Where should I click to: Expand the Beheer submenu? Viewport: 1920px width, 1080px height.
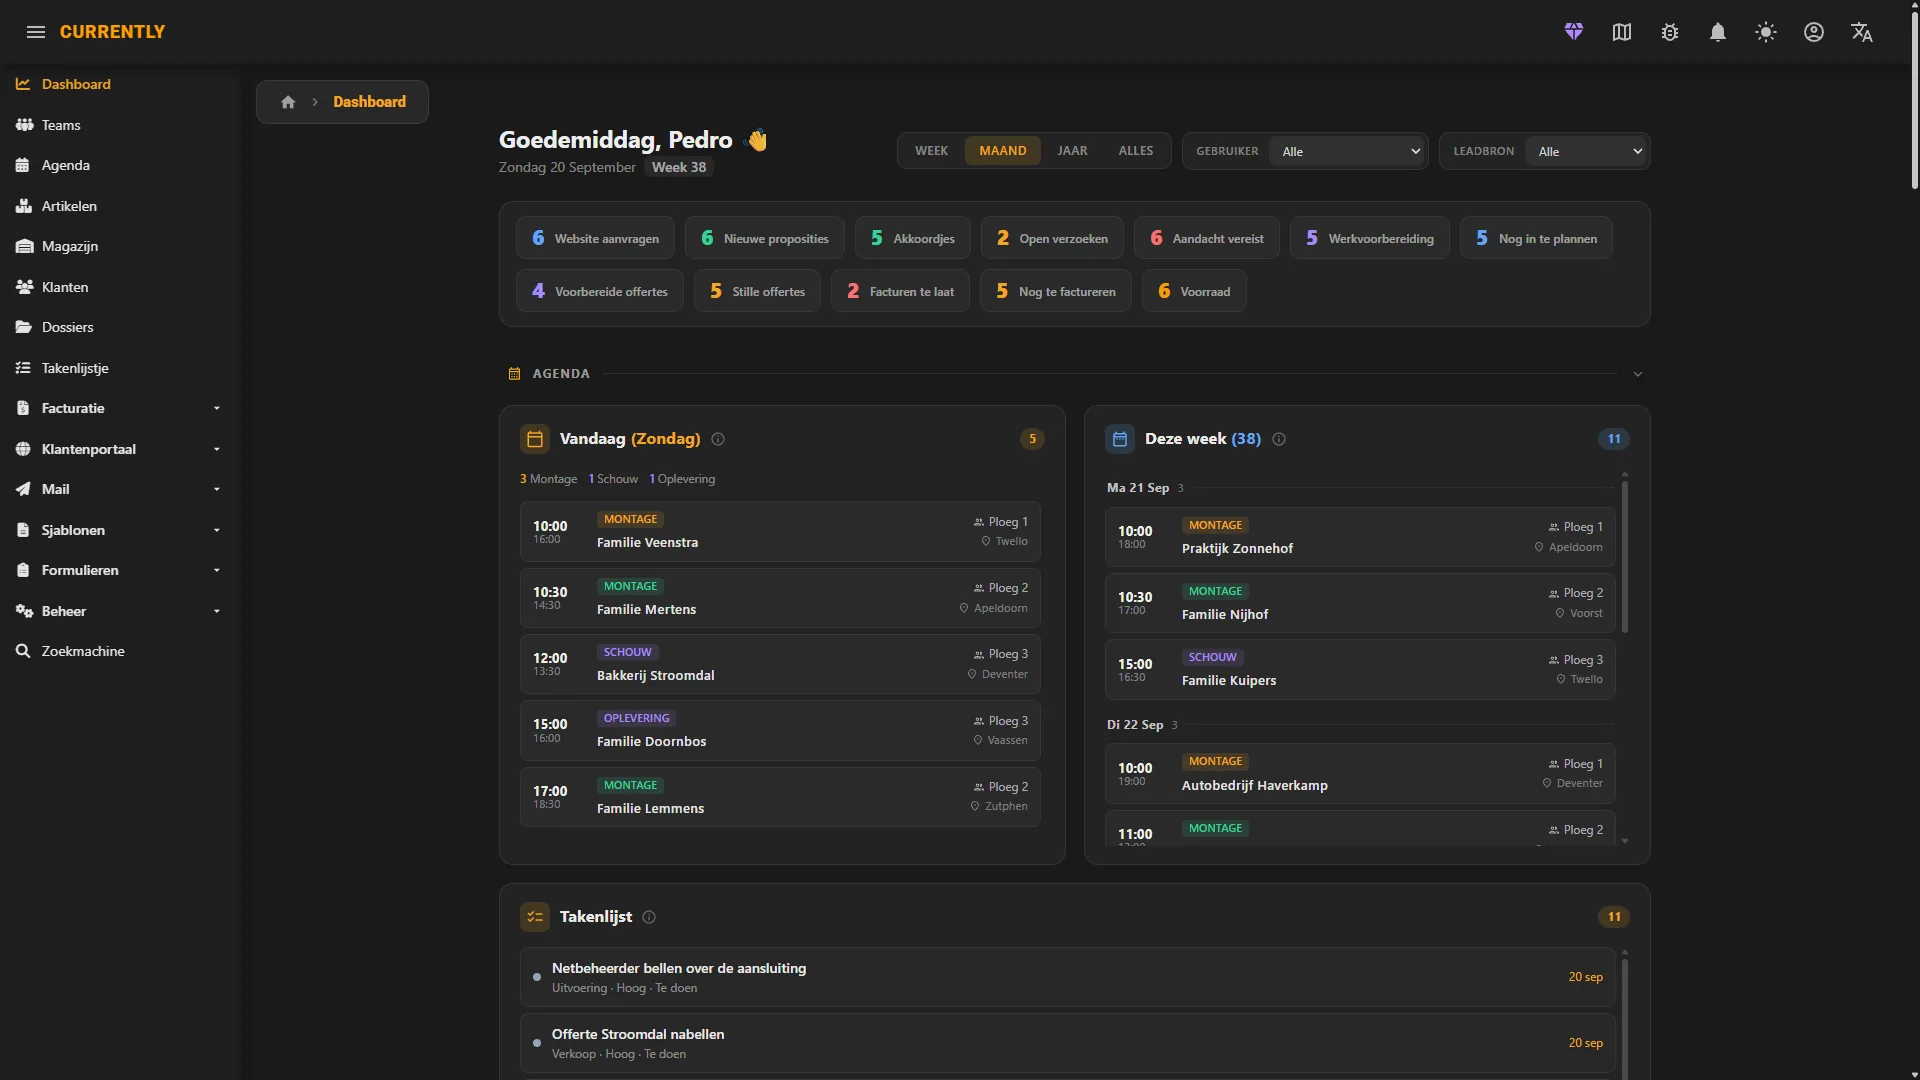tap(120, 611)
